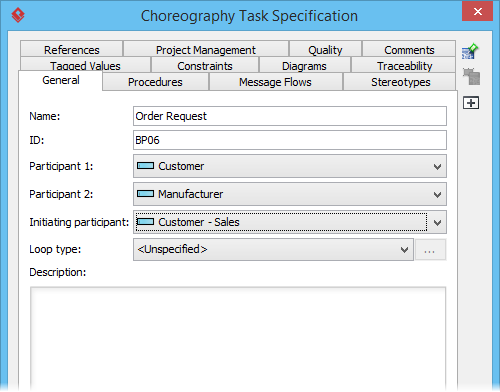Click the ID field containing BP06
This screenshot has height=392, width=500.
pos(290,140)
